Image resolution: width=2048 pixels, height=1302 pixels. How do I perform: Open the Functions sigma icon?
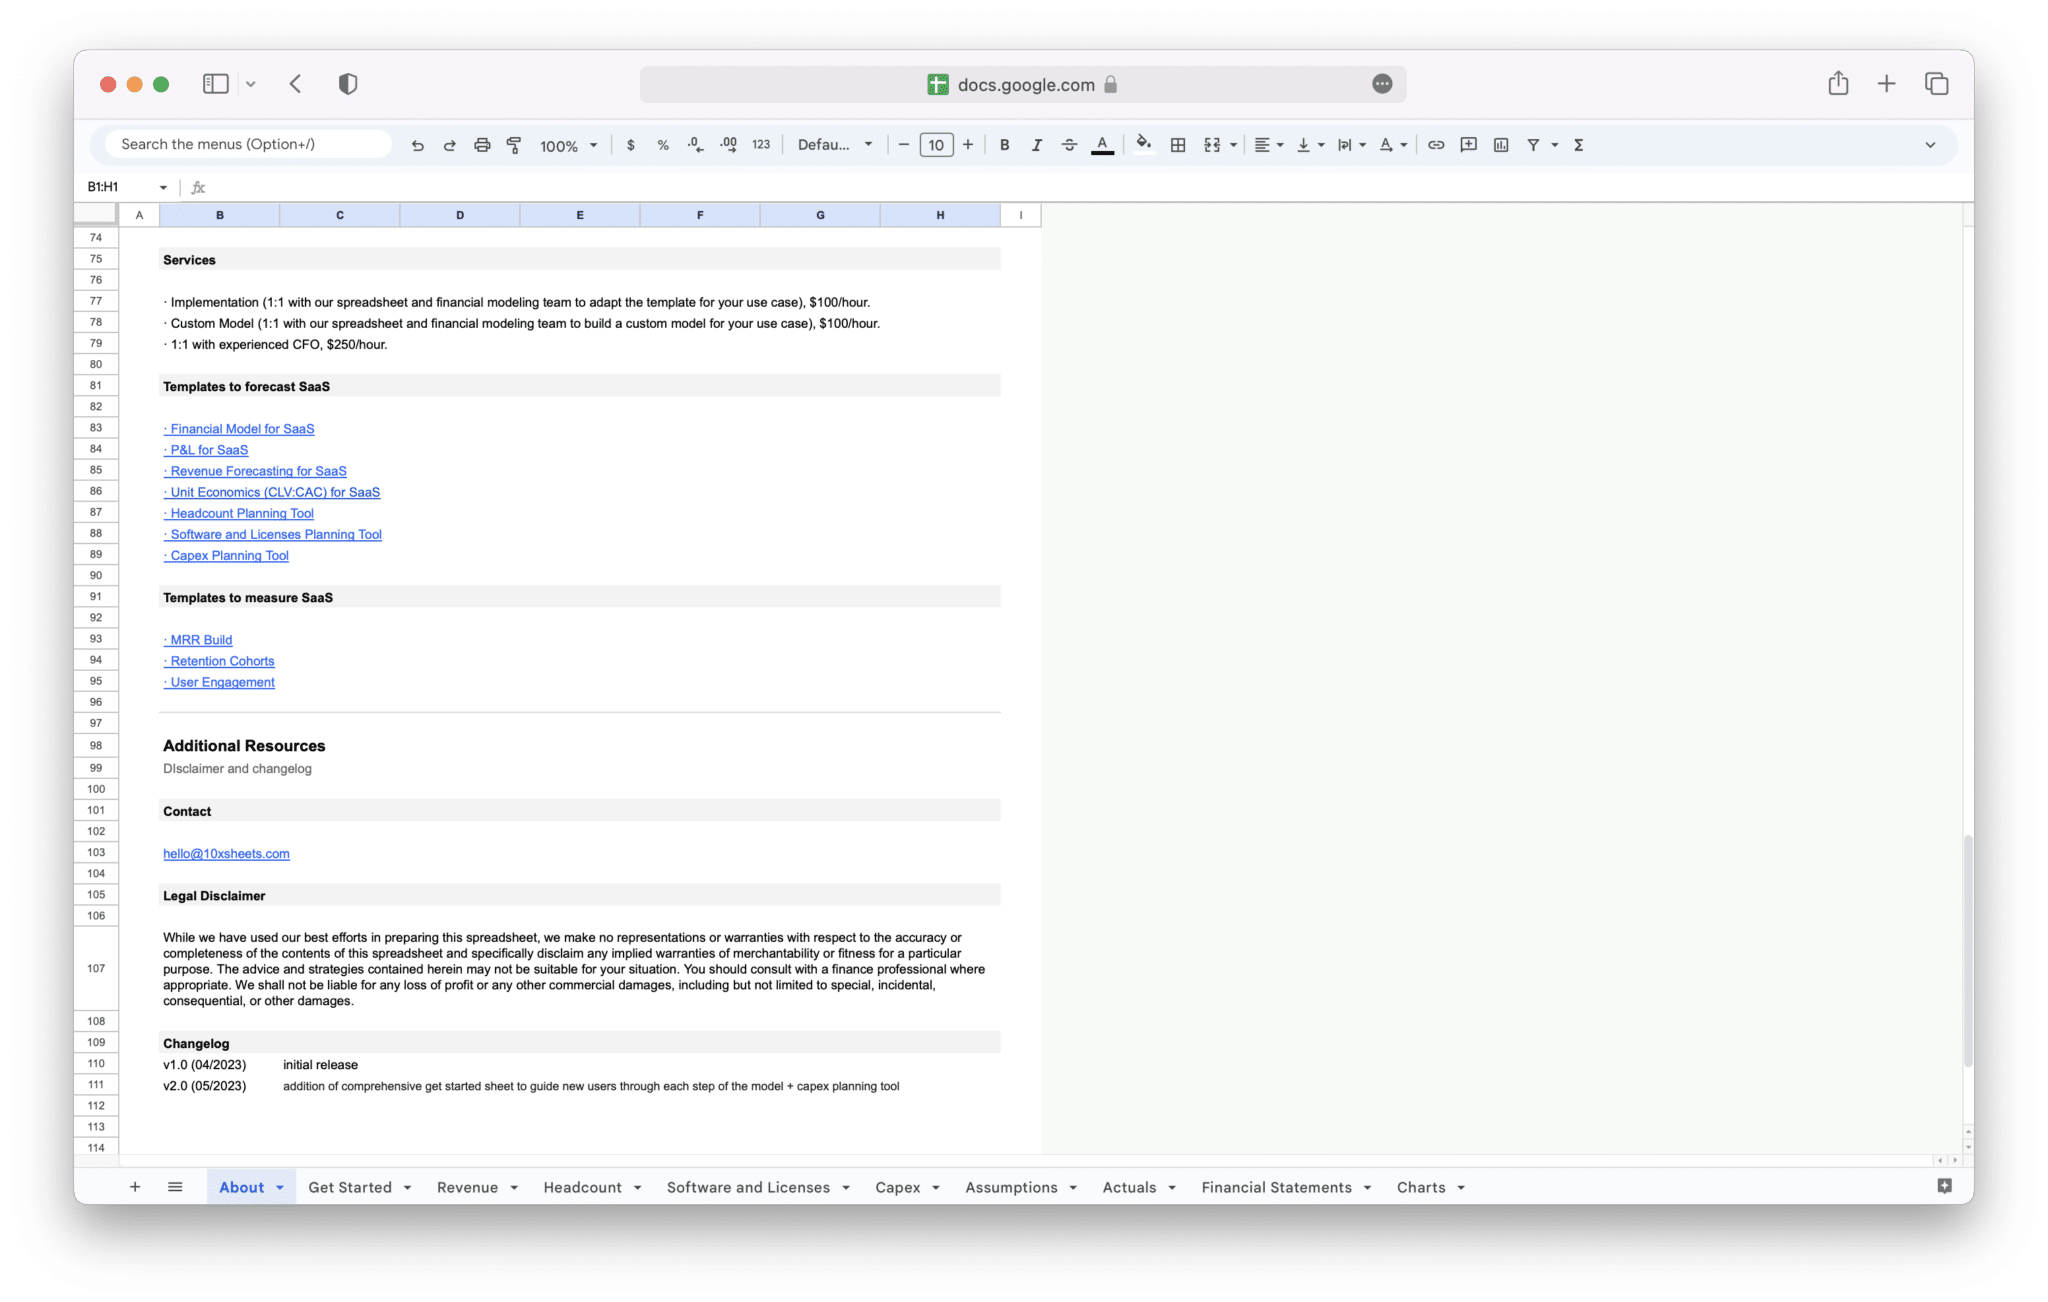pyautogui.click(x=1577, y=144)
